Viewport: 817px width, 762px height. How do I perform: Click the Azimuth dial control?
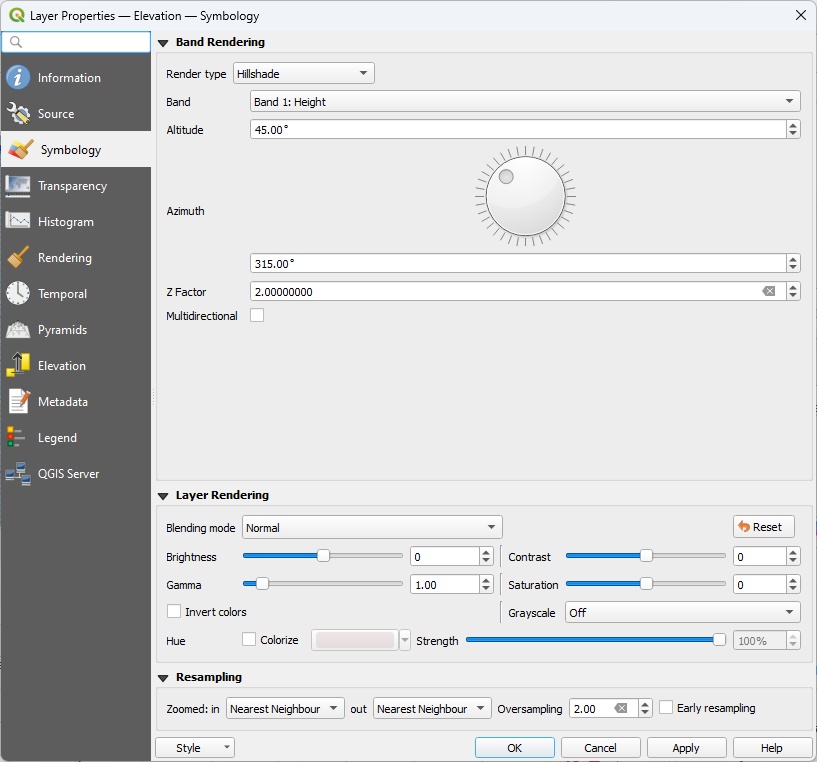pos(525,195)
